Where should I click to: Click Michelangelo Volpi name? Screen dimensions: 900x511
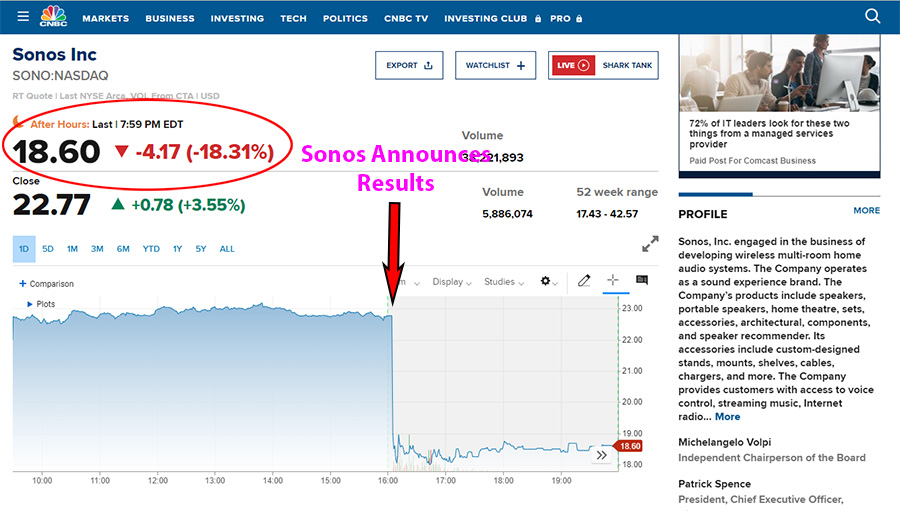[x=724, y=442]
